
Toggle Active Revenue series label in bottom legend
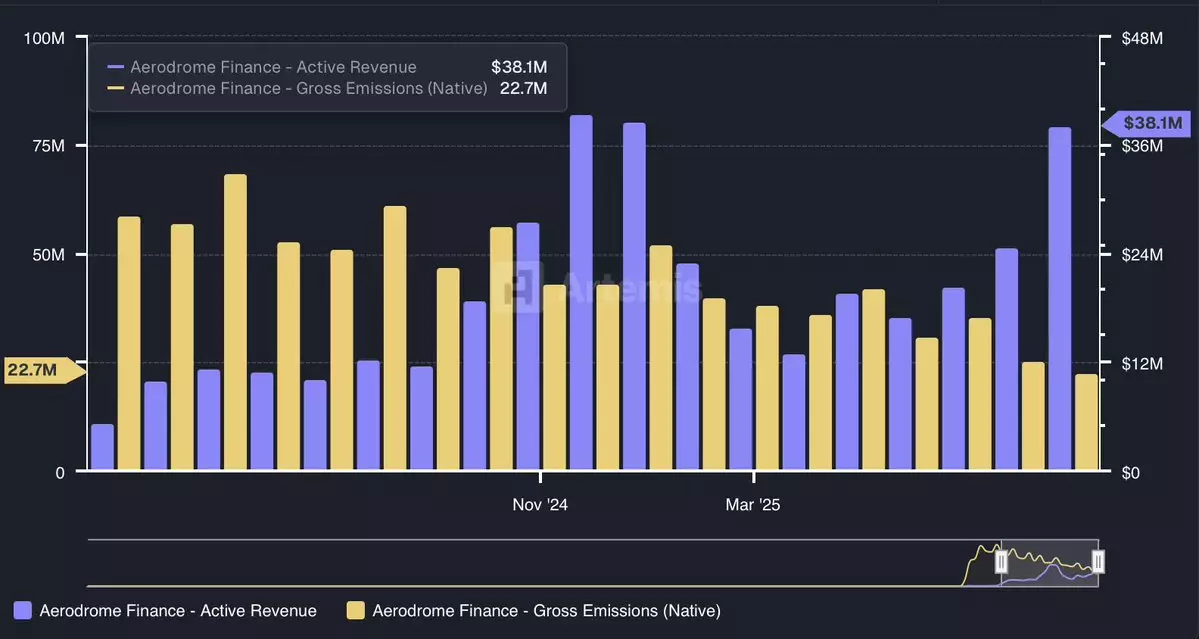click(178, 610)
